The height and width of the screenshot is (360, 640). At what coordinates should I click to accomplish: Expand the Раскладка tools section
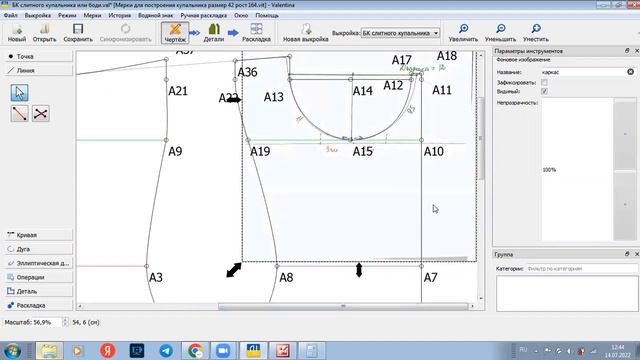point(39,305)
